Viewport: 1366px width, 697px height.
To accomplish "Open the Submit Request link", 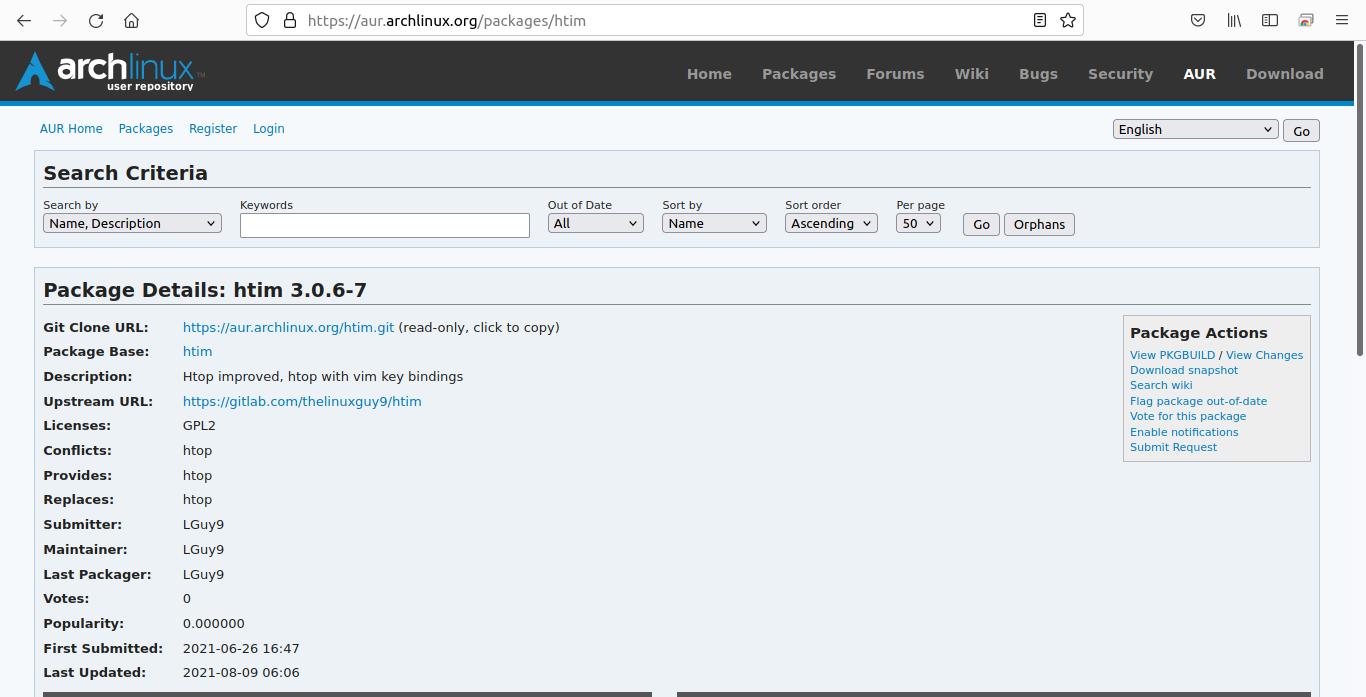I will 1173,447.
